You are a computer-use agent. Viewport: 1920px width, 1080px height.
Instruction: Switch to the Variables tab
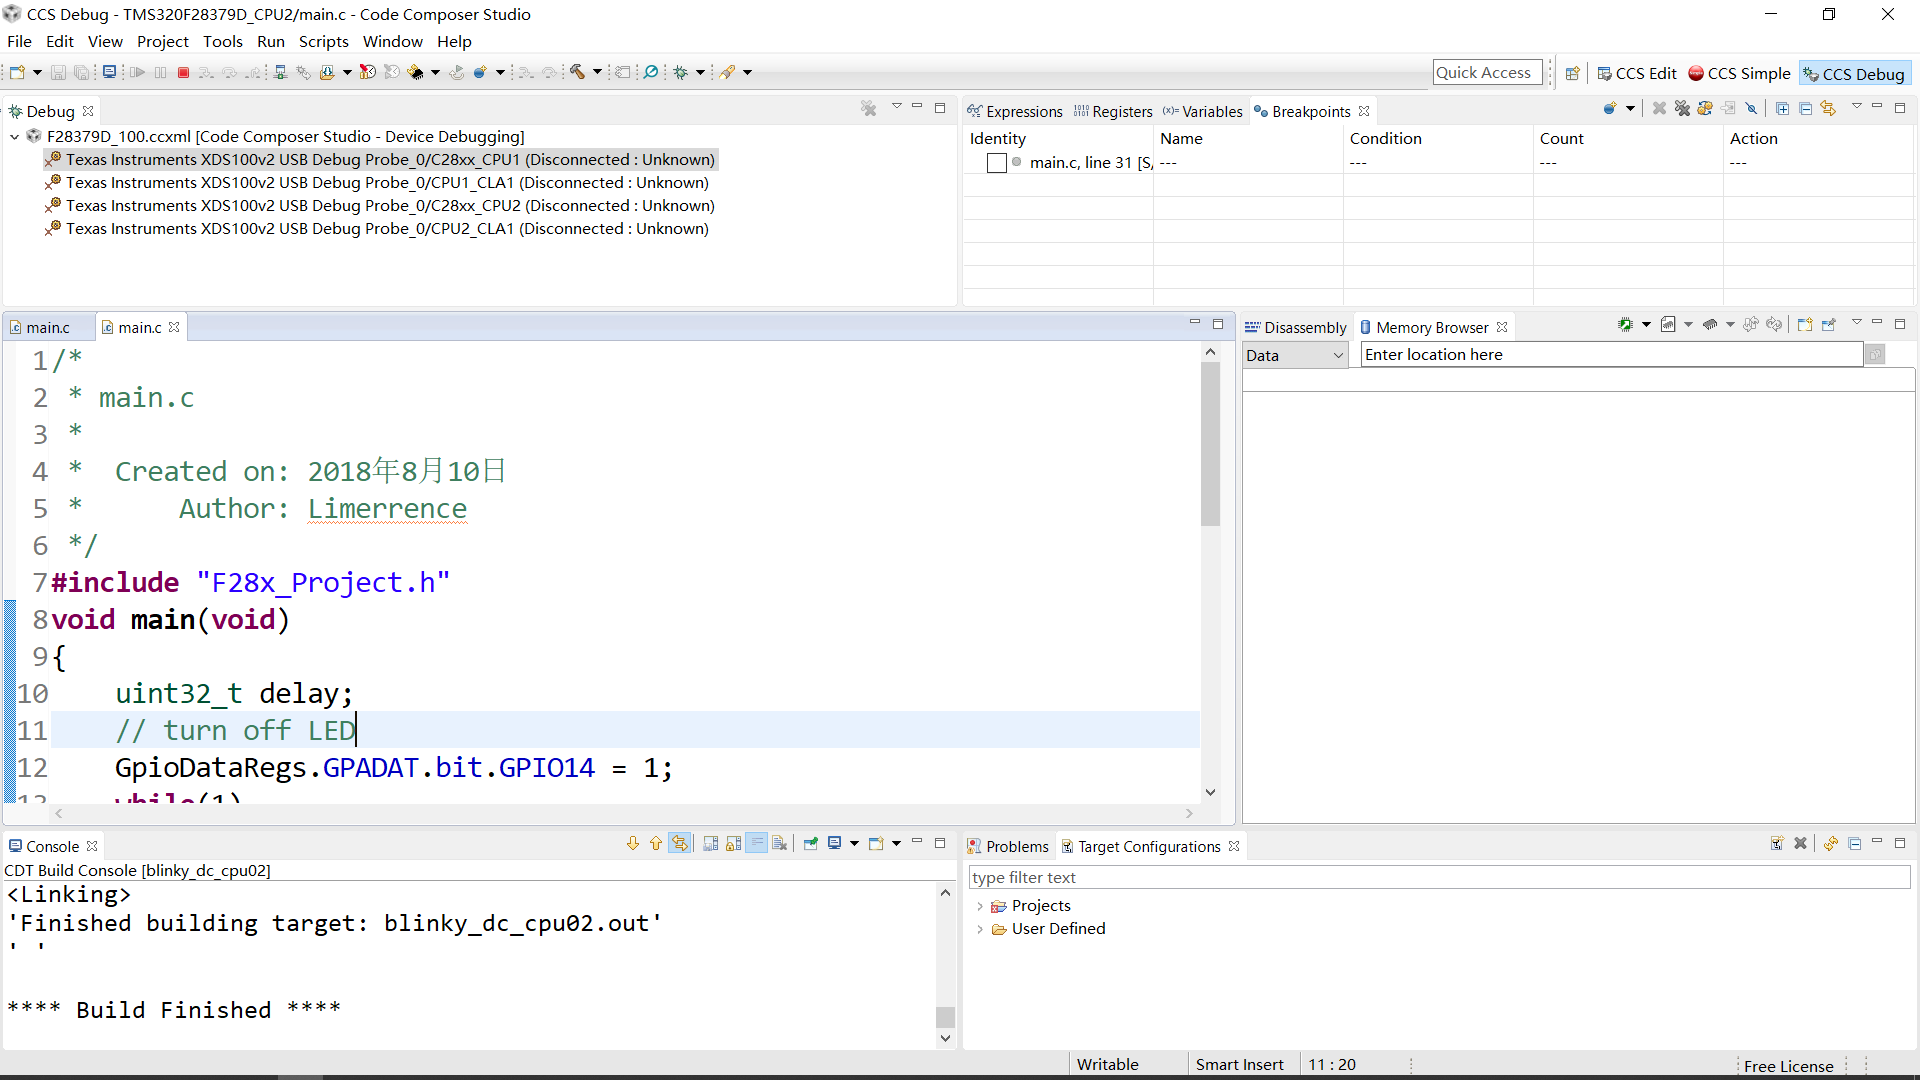[x=1203, y=111]
